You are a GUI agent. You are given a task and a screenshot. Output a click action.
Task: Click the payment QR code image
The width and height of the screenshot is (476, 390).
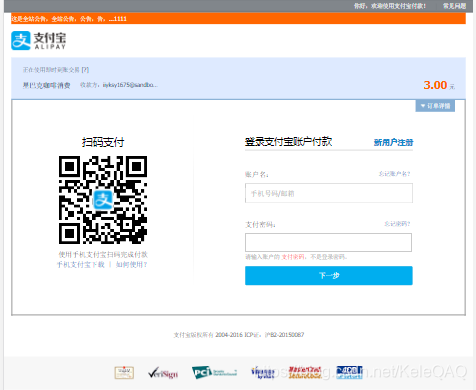pos(103,200)
